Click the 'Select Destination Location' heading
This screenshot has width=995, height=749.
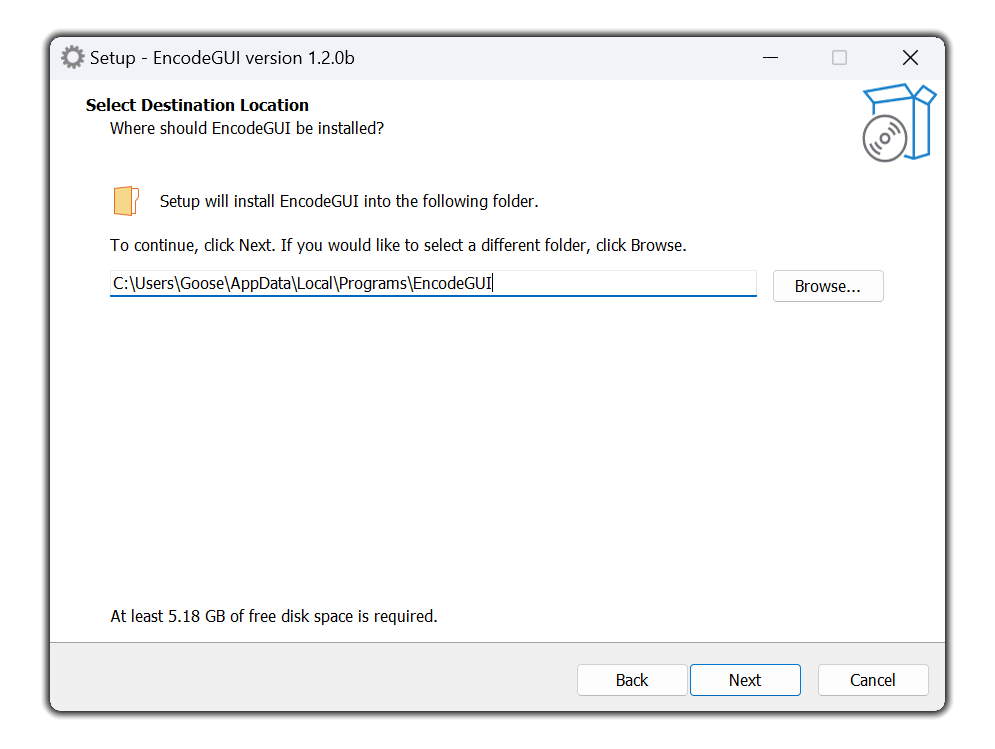[x=197, y=105]
